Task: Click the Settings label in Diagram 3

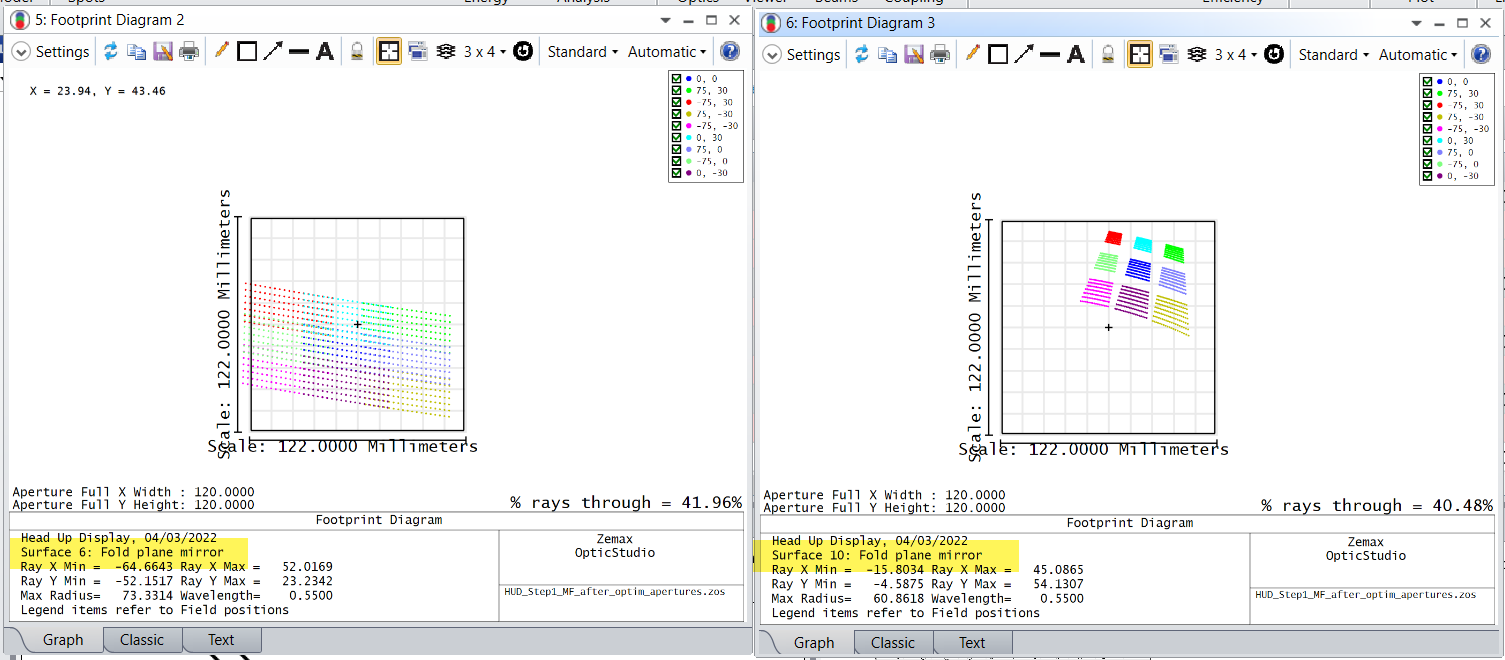Action: click(813, 54)
